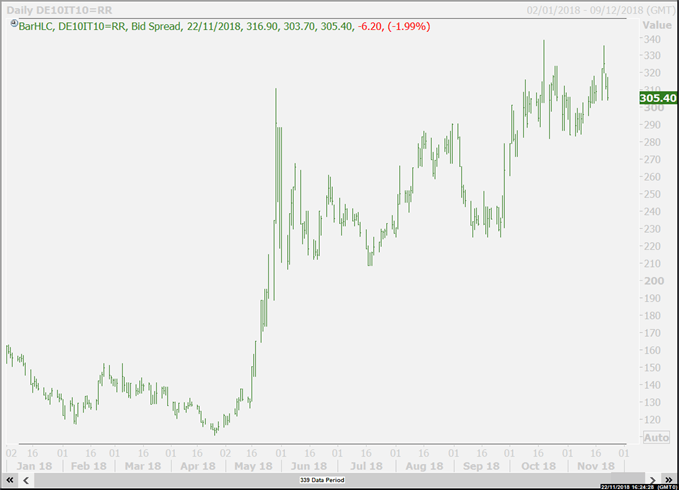The image size is (679, 490).
Task: Click the Value axis header
Action: (x=656, y=25)
